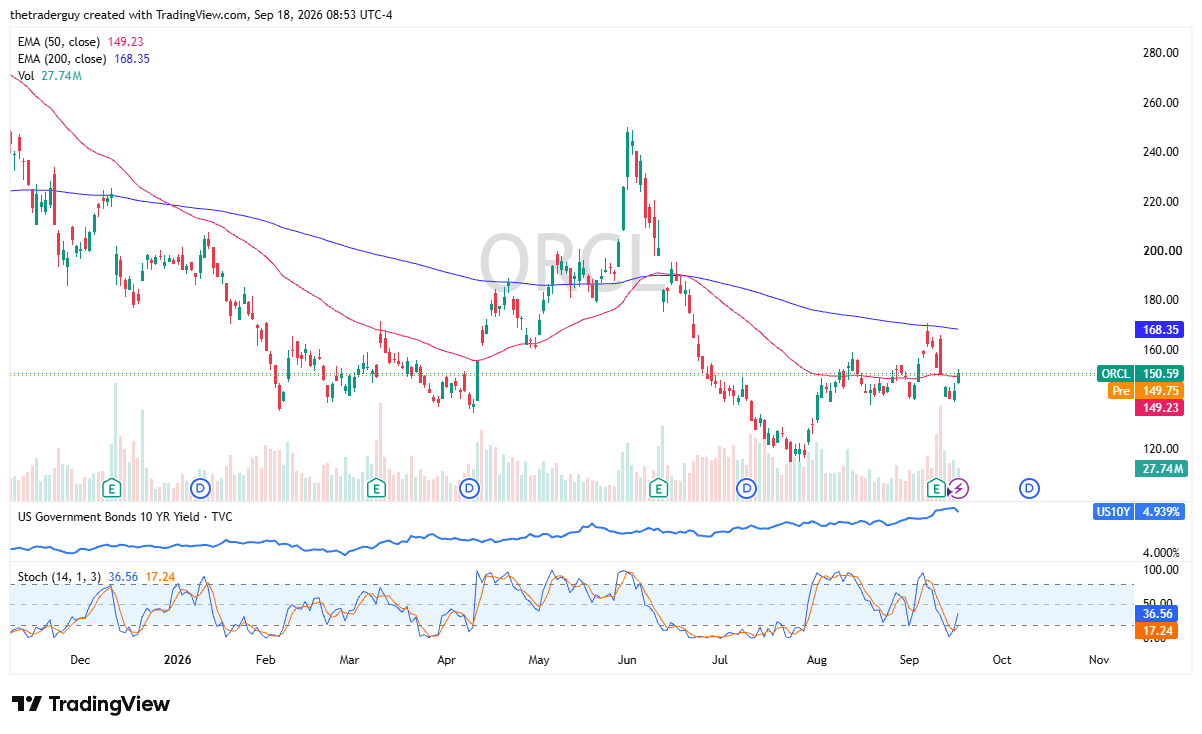Click the Aug time axis label
1202x734 pixels.
tap(816, 660)
